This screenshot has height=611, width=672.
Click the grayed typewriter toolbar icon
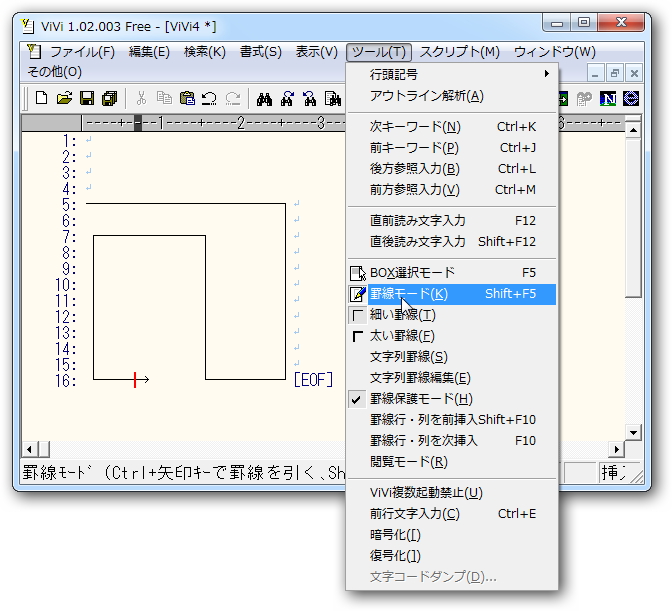[584, 99]
